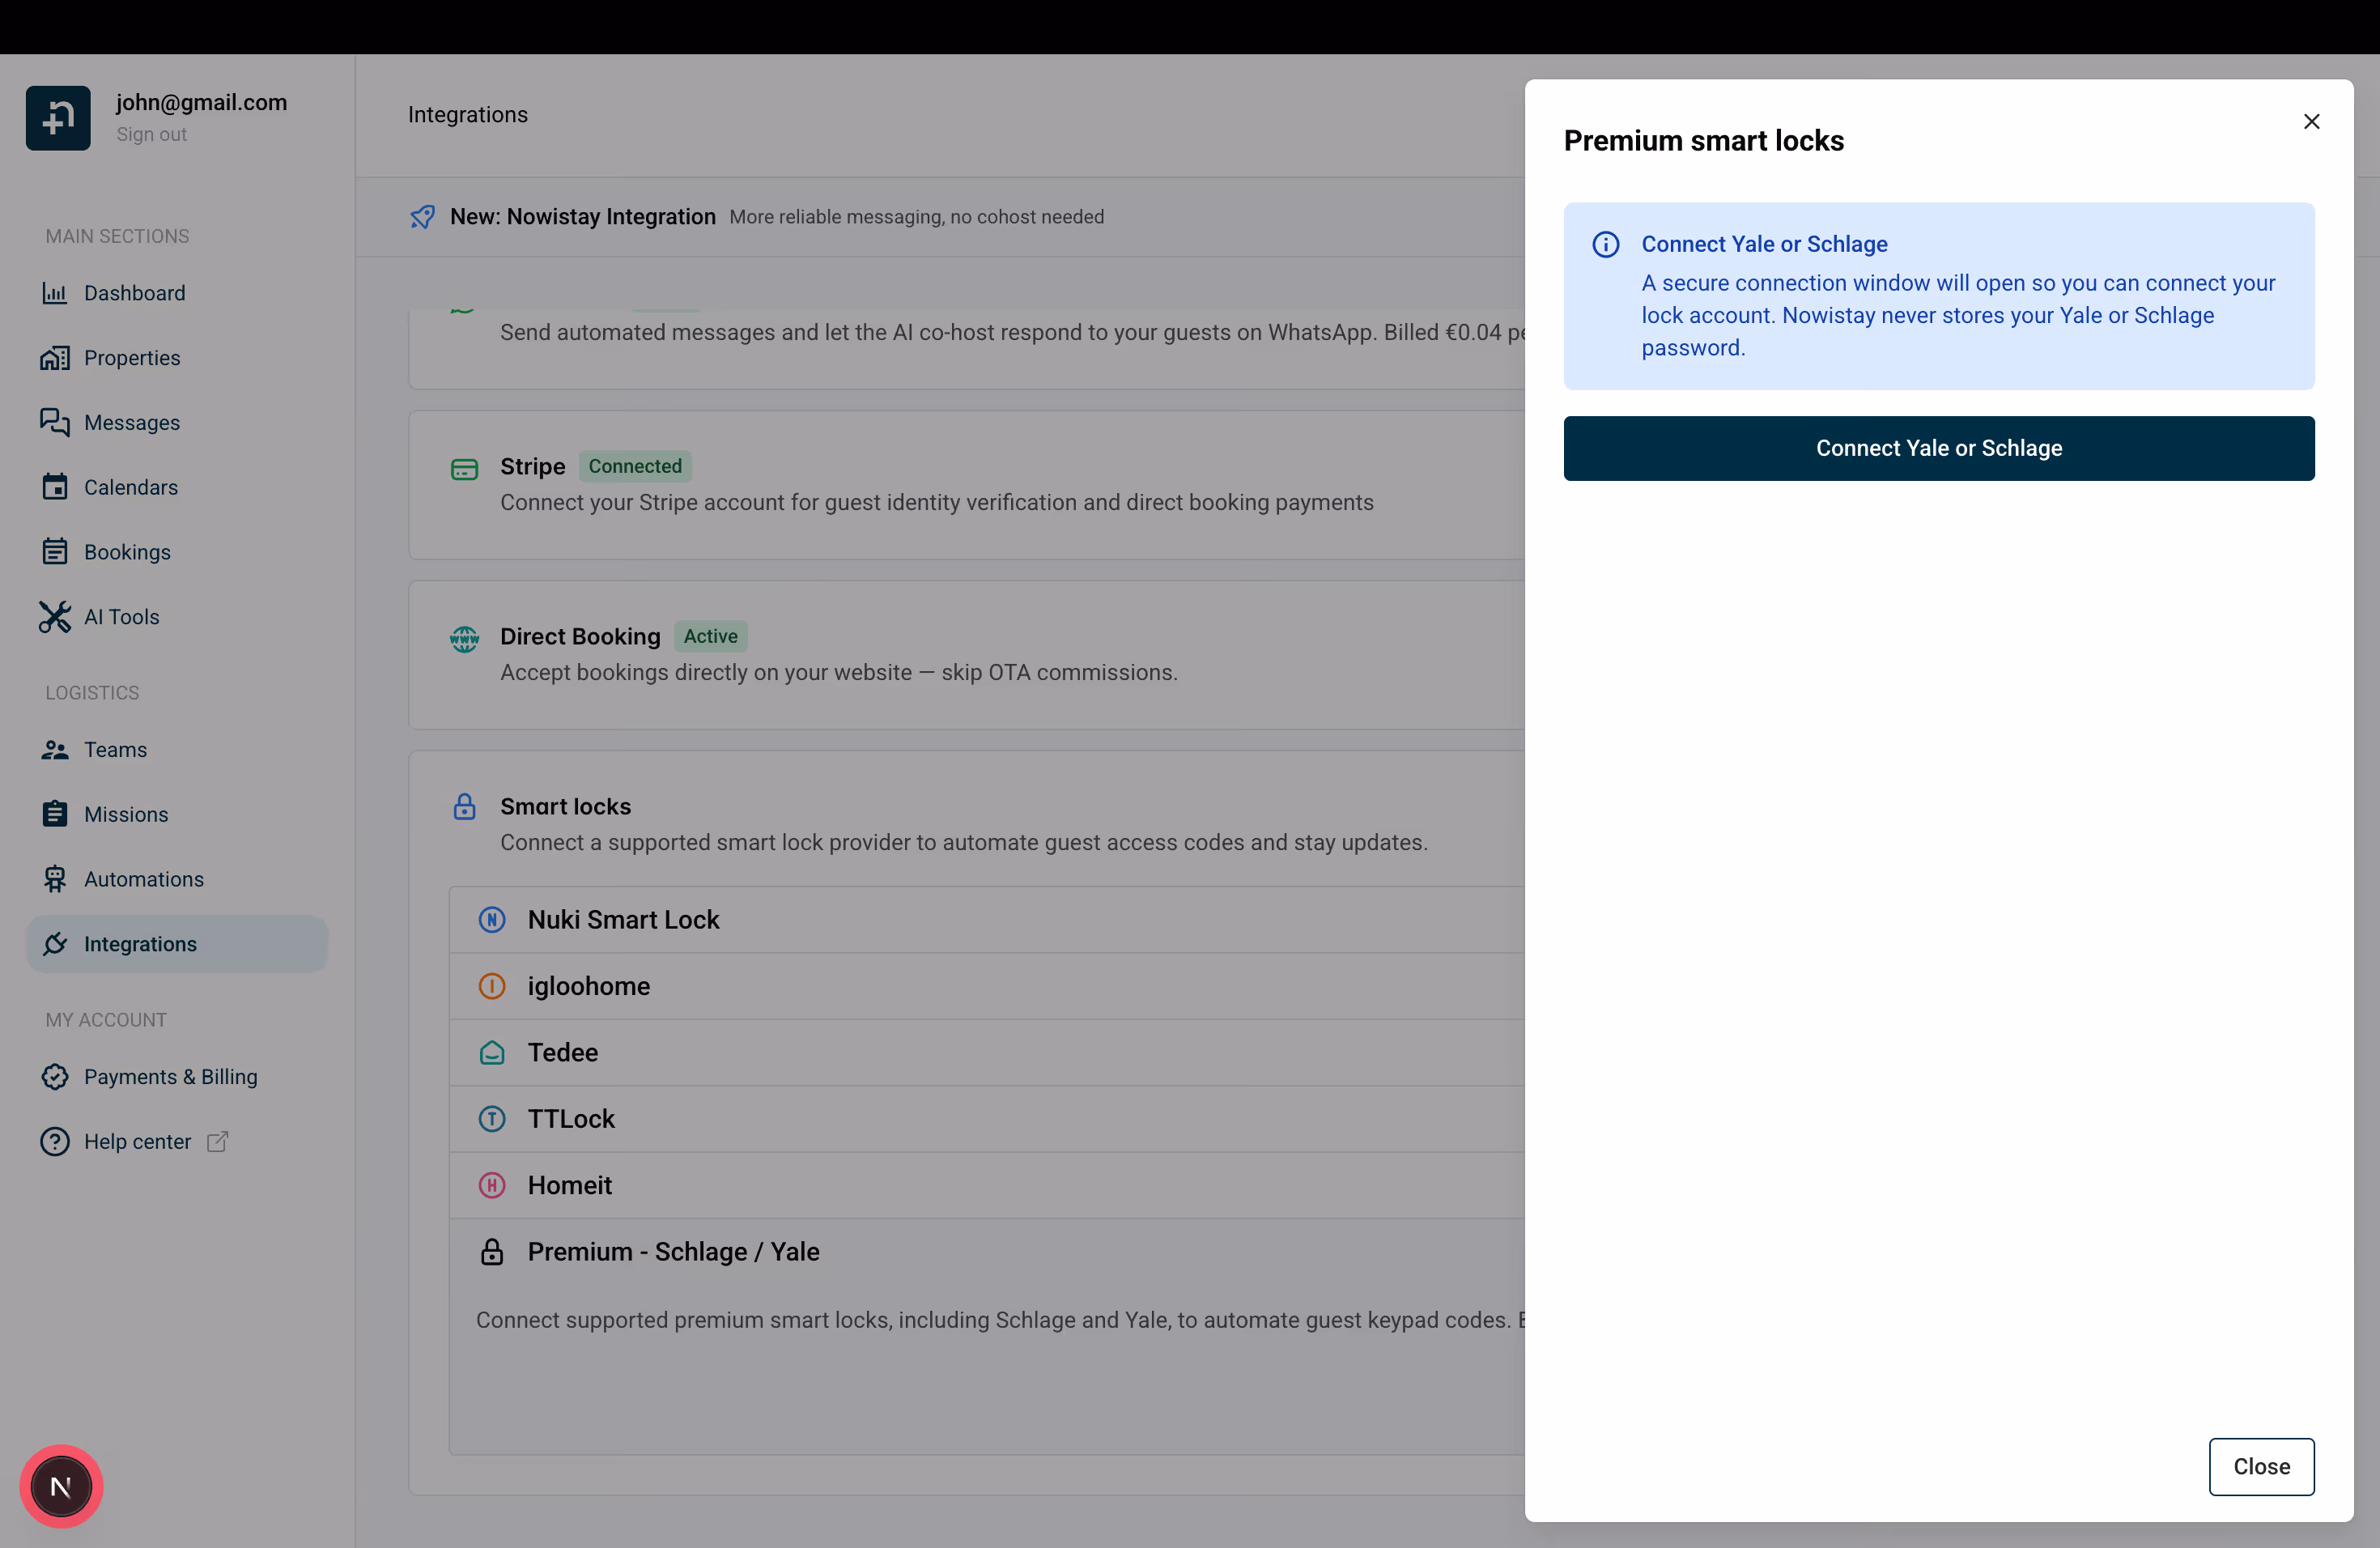This screenshot has height=1548, width=2380.
Task: Click the Payments & Billing badge icon
Action: point(55,1077)
